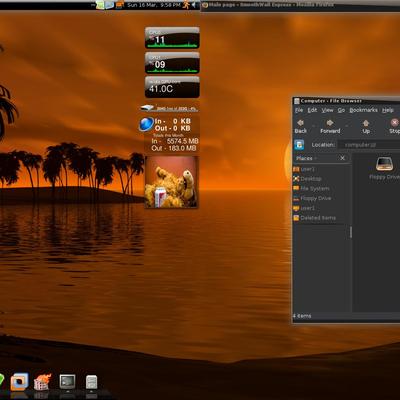Stop loading in the File Browser
This screenshot has height=400, width=400.
click(x=394, y=127)
